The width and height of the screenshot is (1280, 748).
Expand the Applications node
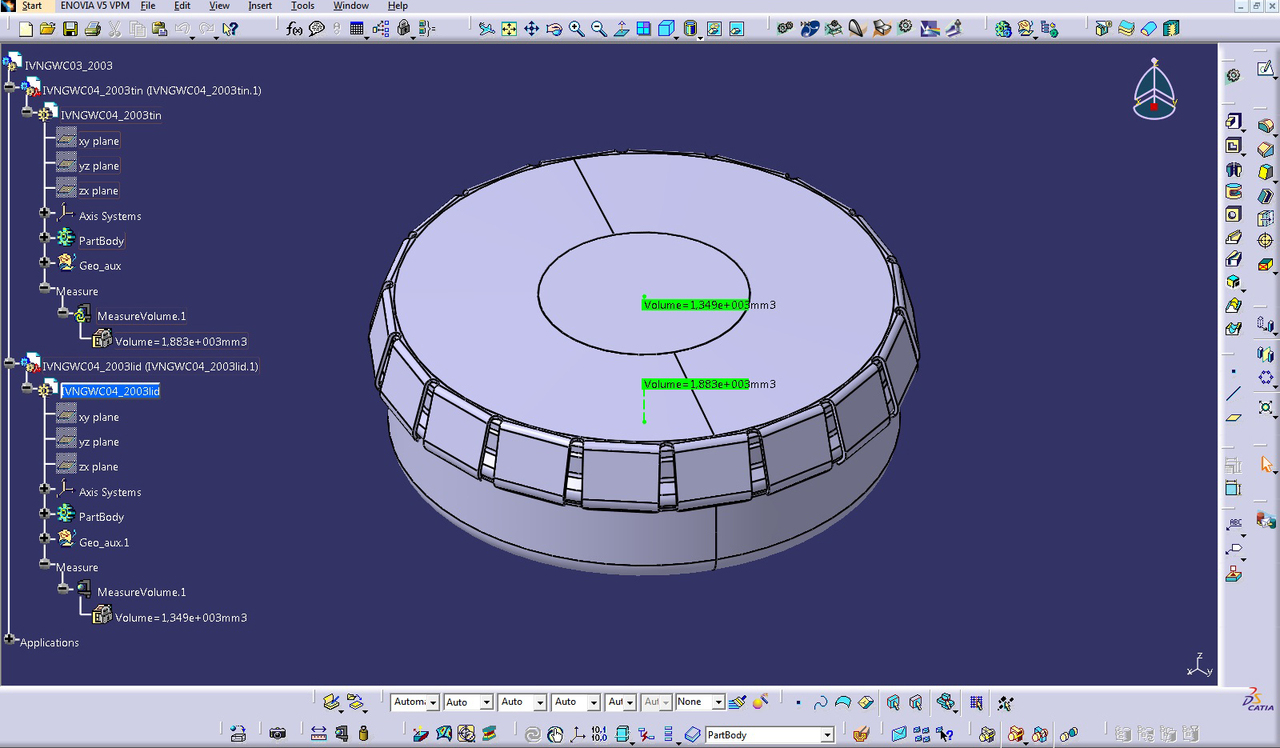[x=9, y=639]
